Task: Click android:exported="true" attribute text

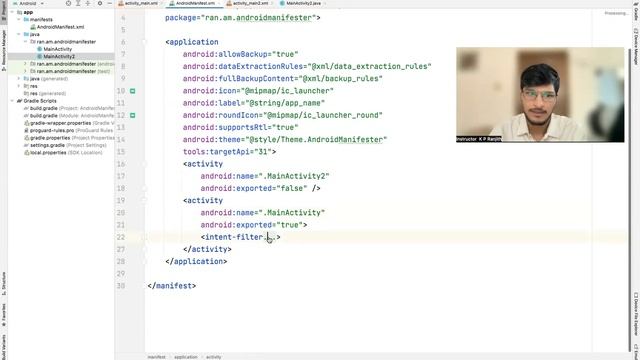Action: coord(251,225)
